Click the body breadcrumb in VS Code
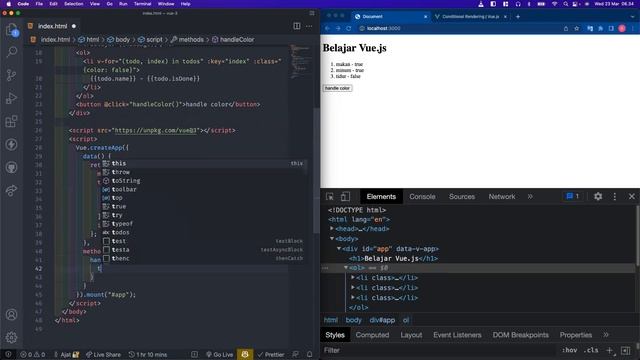Viewport: 640px width, 360px height. [118, 40]
